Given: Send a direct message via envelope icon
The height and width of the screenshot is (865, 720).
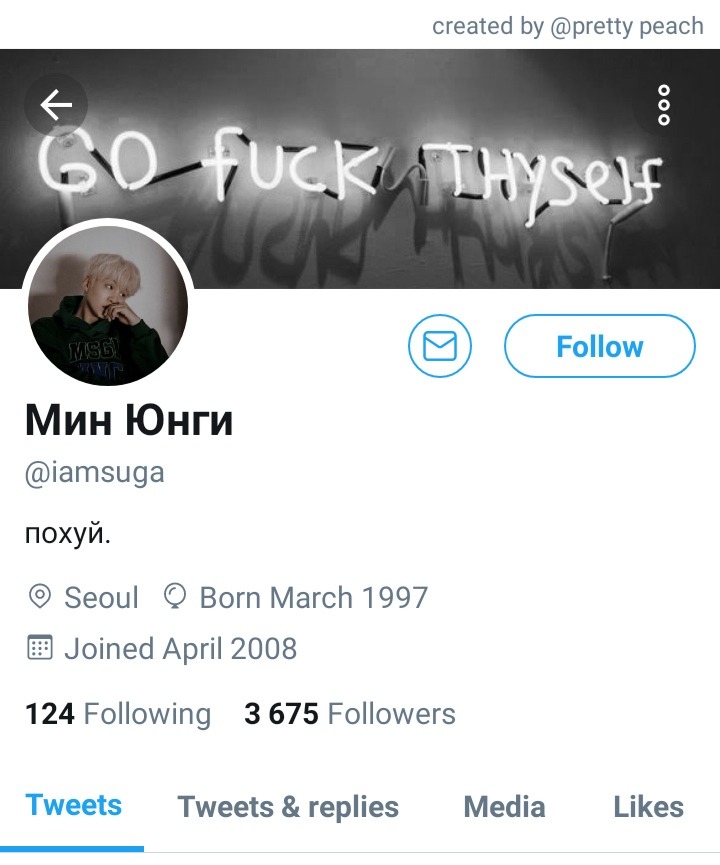Looking at the screenshot, I should [440, 346].
